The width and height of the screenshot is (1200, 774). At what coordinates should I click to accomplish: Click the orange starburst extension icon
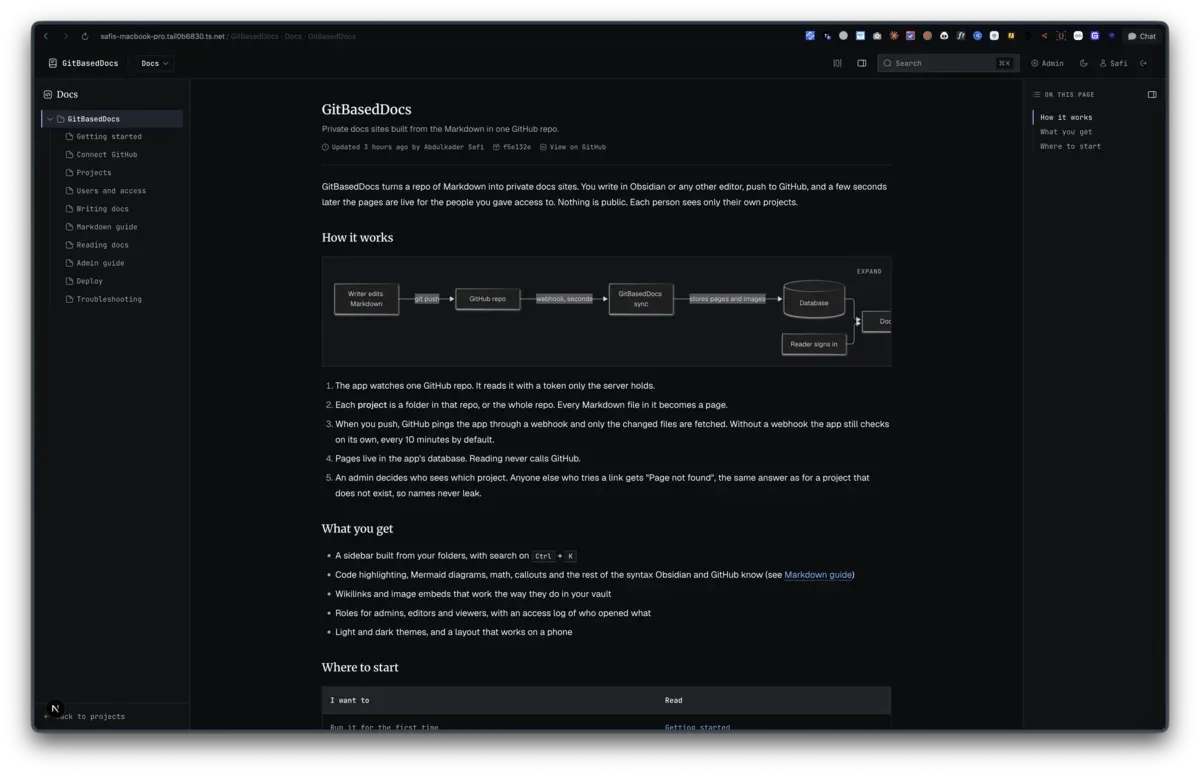point(893,36)
